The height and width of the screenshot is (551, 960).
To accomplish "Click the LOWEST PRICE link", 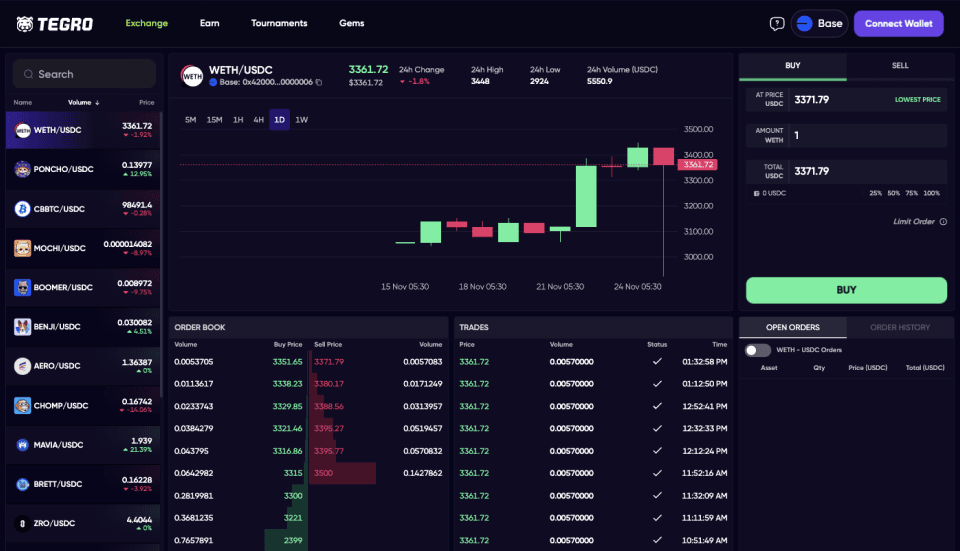I will click(917, 100).
